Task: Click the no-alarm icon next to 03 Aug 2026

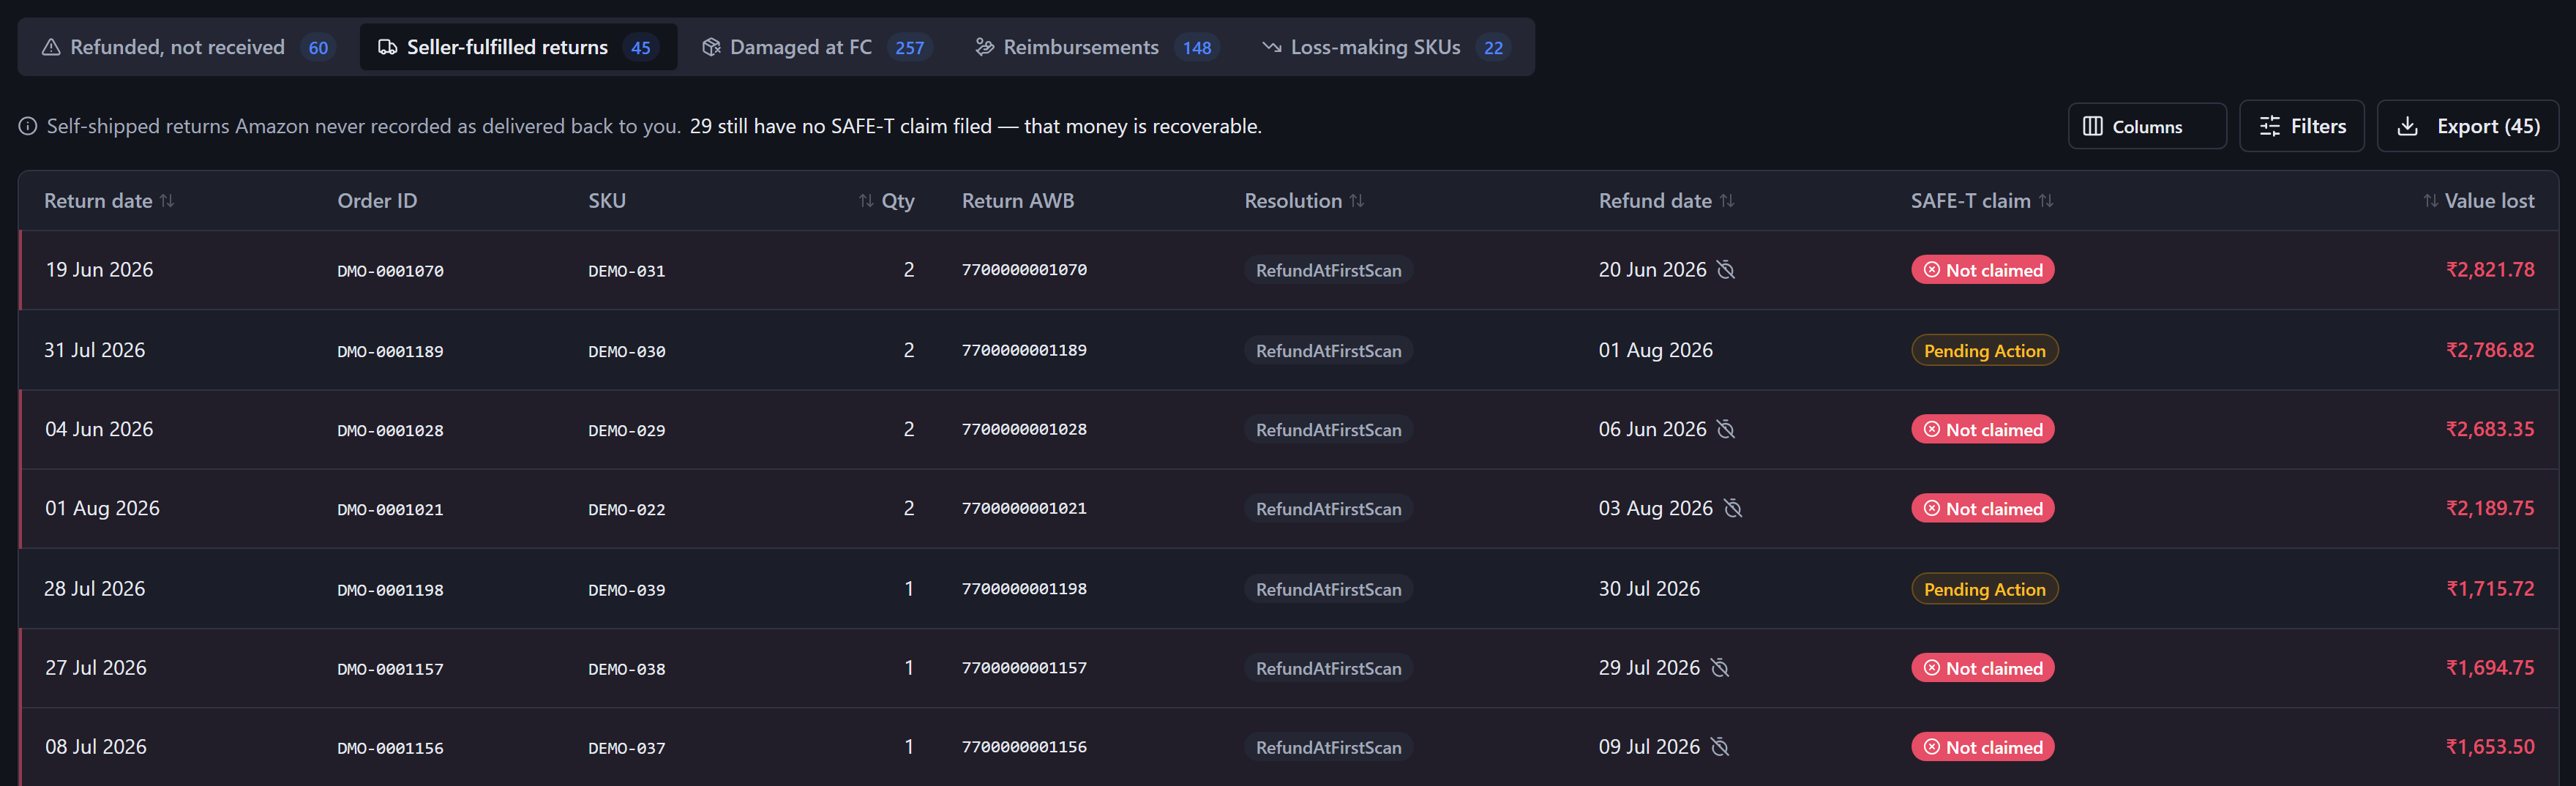Action: tap(1732, 508)
